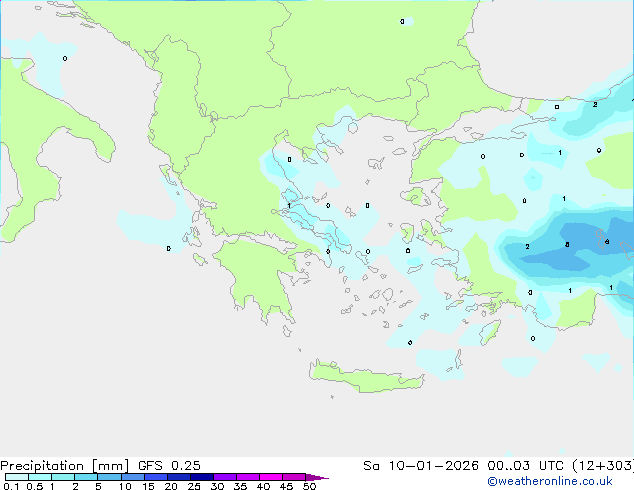This screenshot has height=490, width=634.
Task: Select the legend swatch between 5 and 10
Action: tap(109, 477)
